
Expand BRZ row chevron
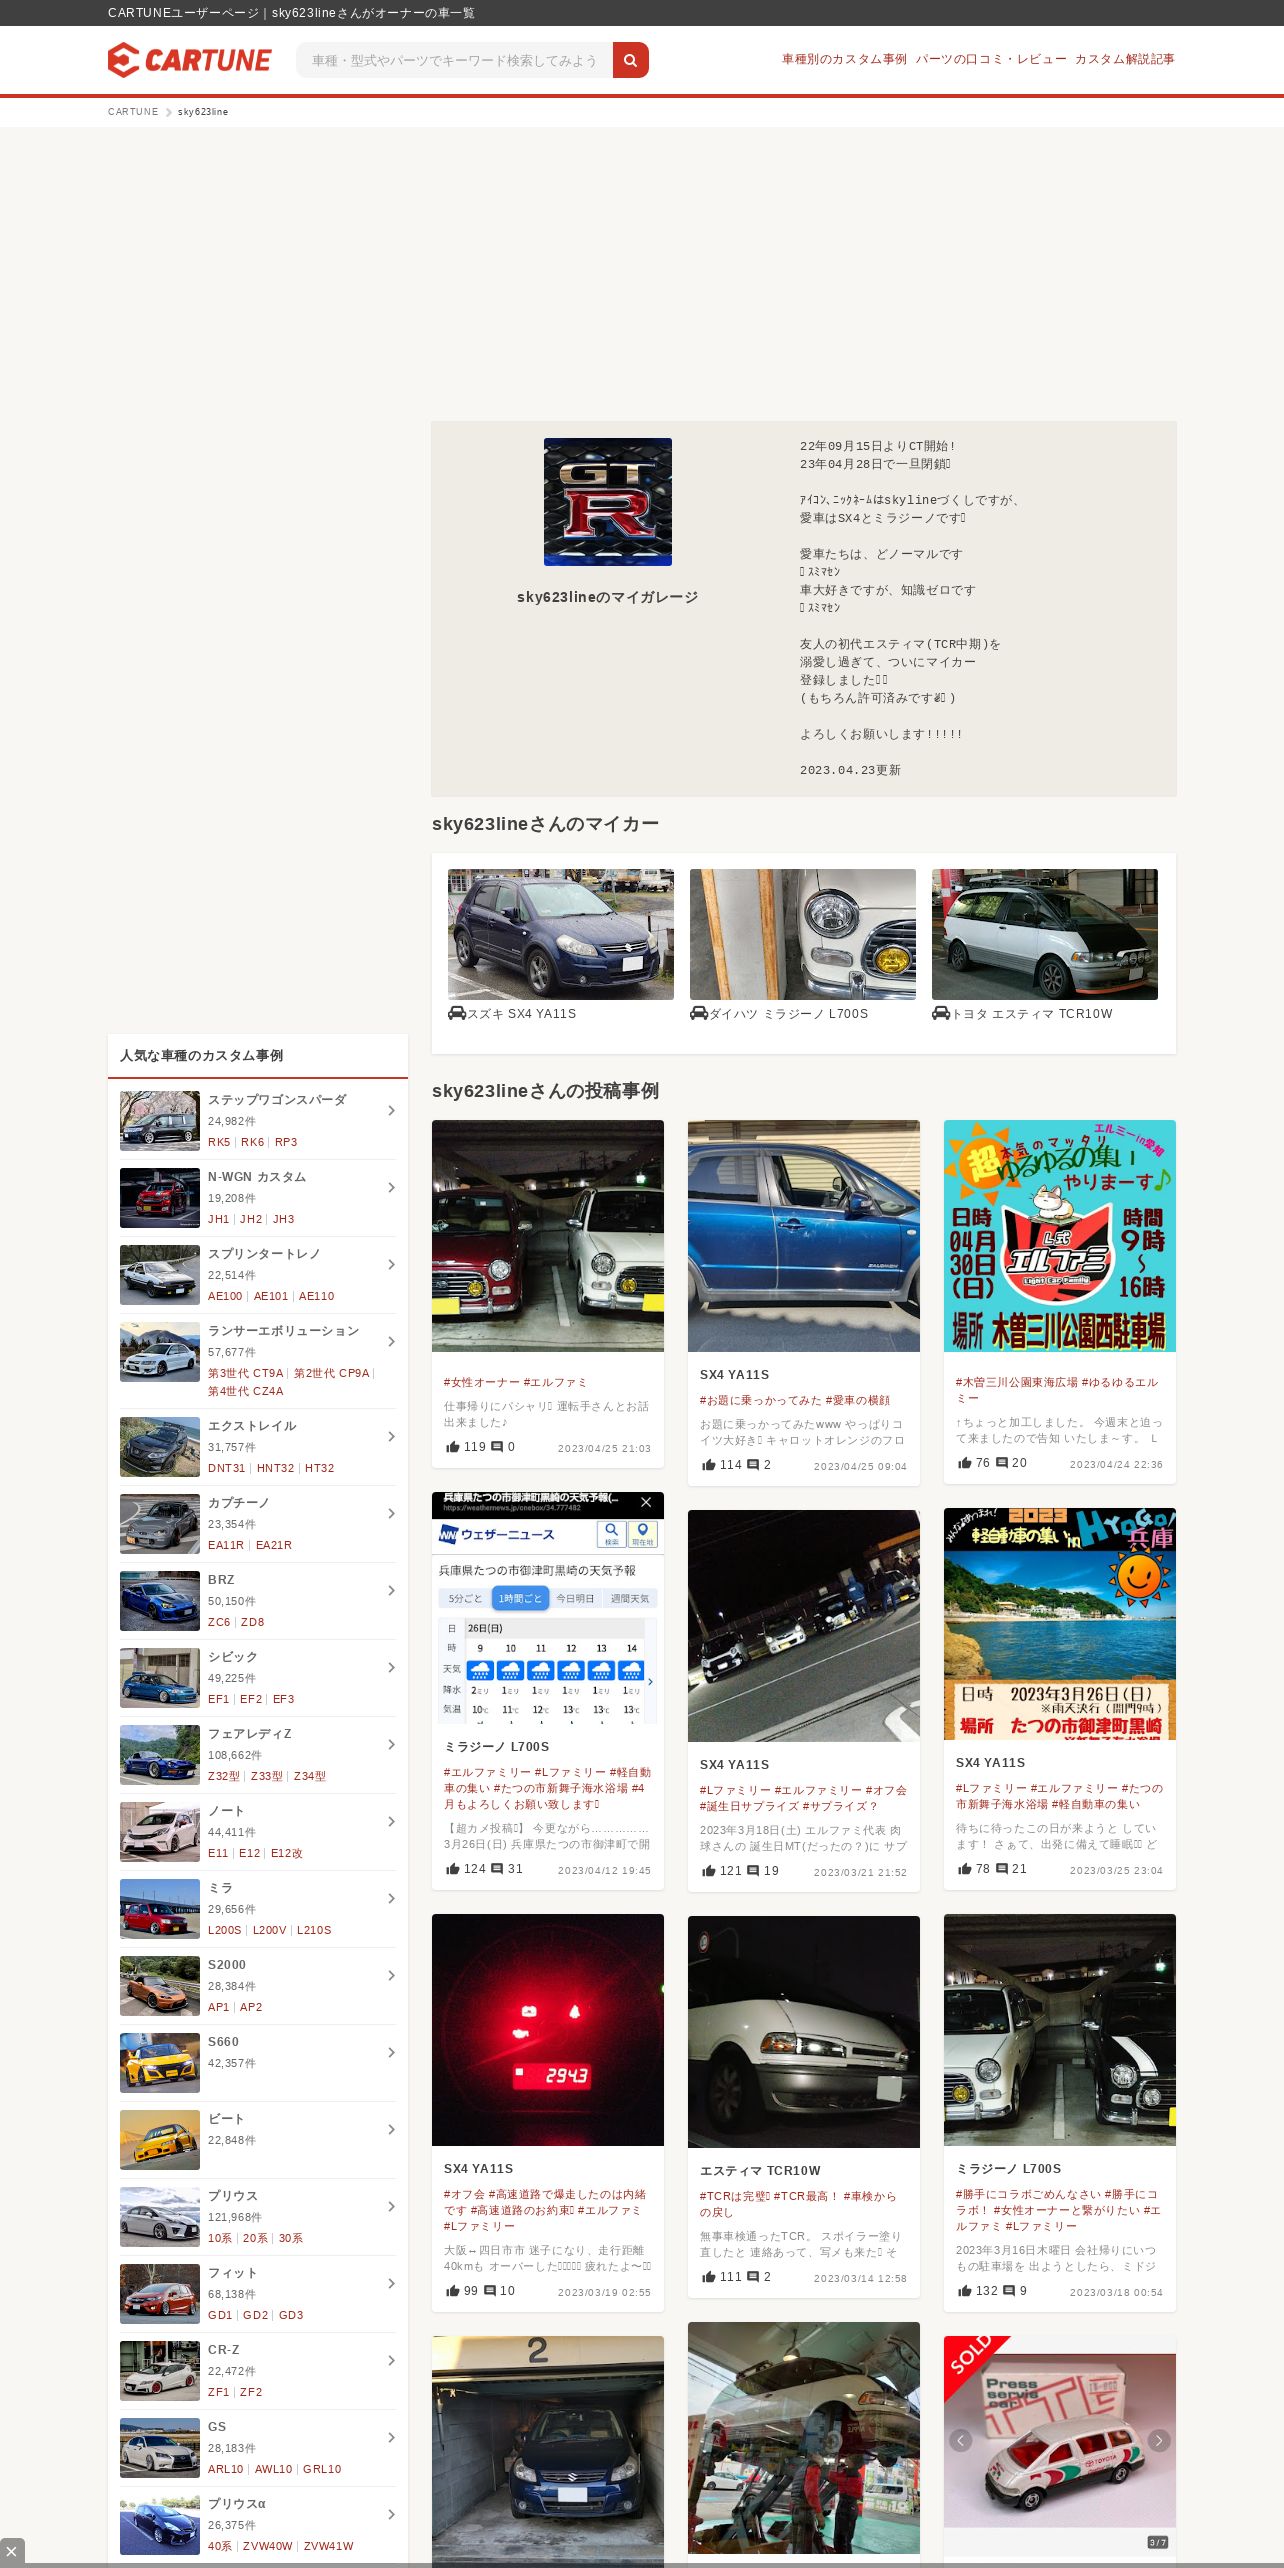click(x=391, y=1591)
